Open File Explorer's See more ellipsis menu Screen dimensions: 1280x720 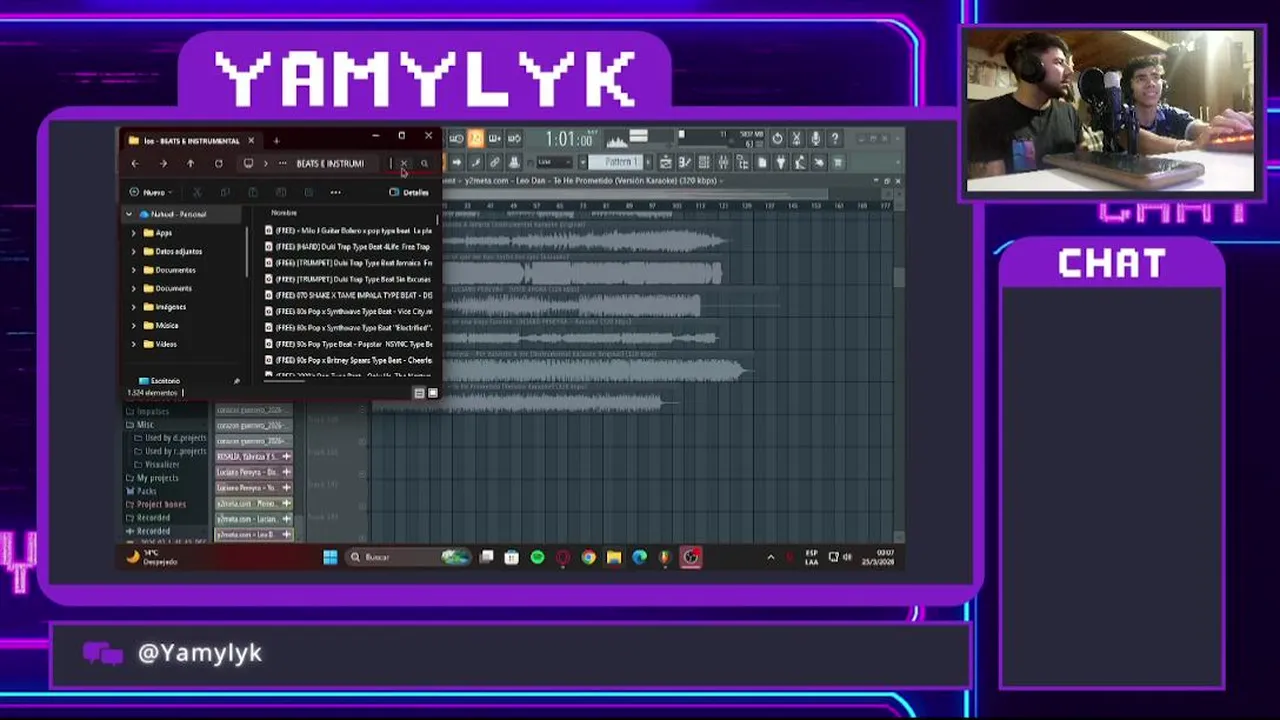coord(335,192)
